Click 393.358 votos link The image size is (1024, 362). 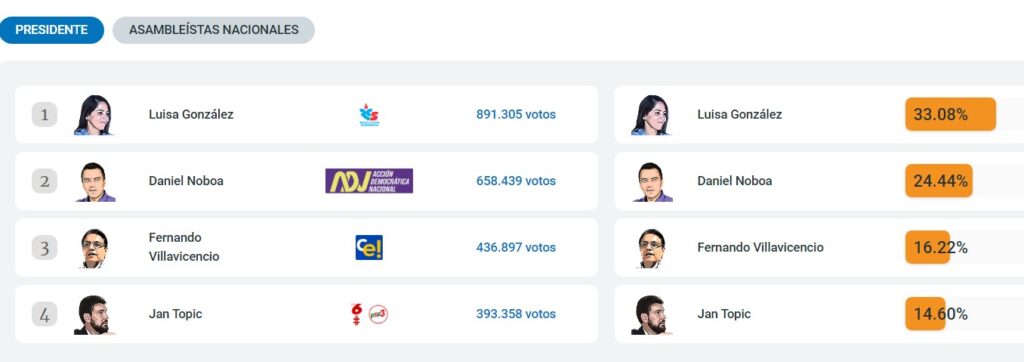516,314
